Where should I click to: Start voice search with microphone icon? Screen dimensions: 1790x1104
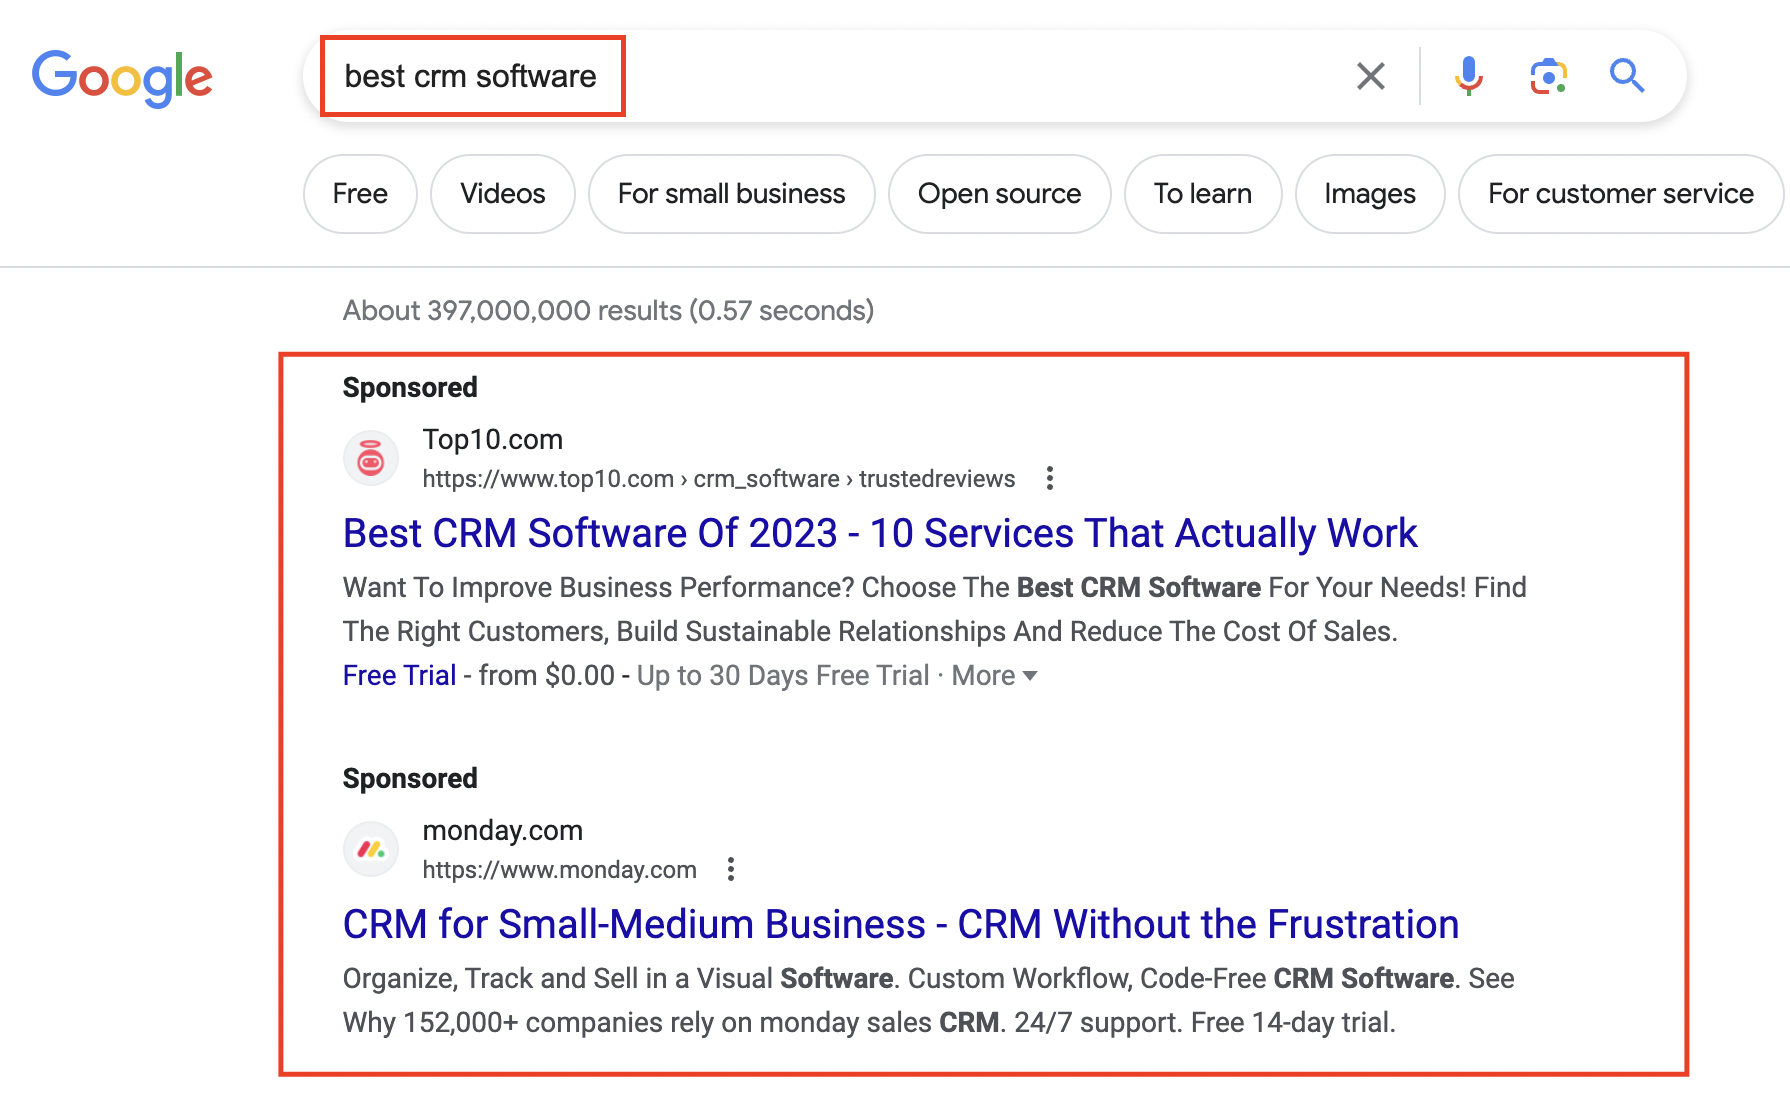(1468, 76)
